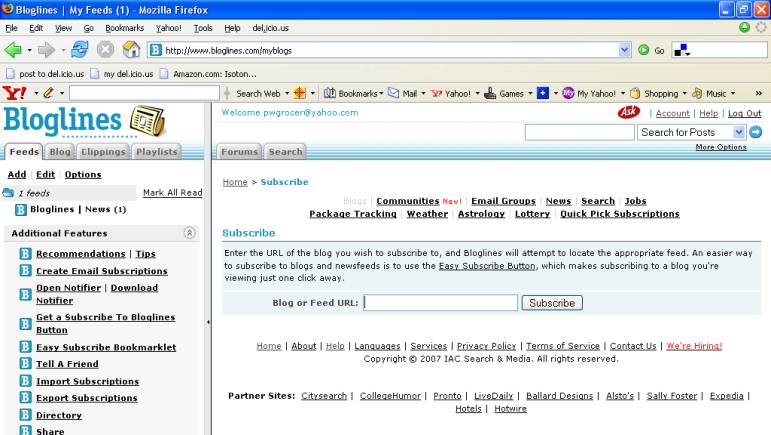The image size is (771, 435).
Task: Open the post to del.icio.us bookmark
Action: (45, 74)
